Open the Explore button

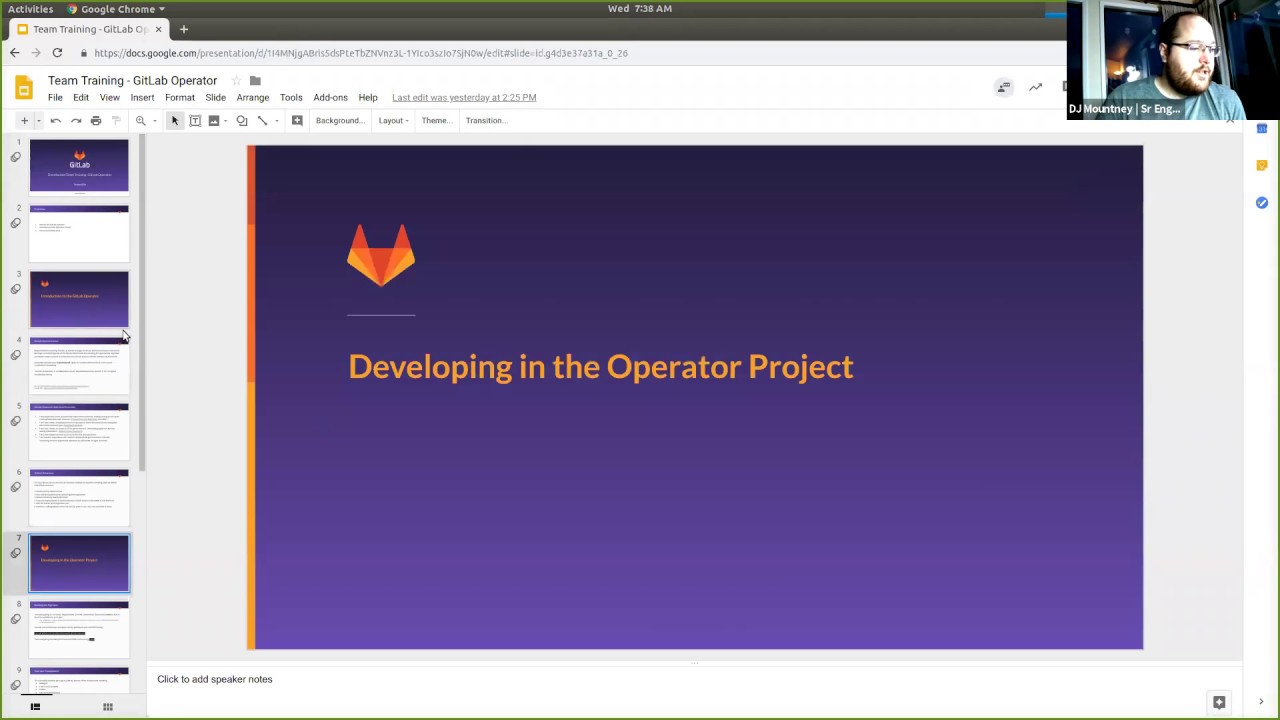tap(1219, 702)
